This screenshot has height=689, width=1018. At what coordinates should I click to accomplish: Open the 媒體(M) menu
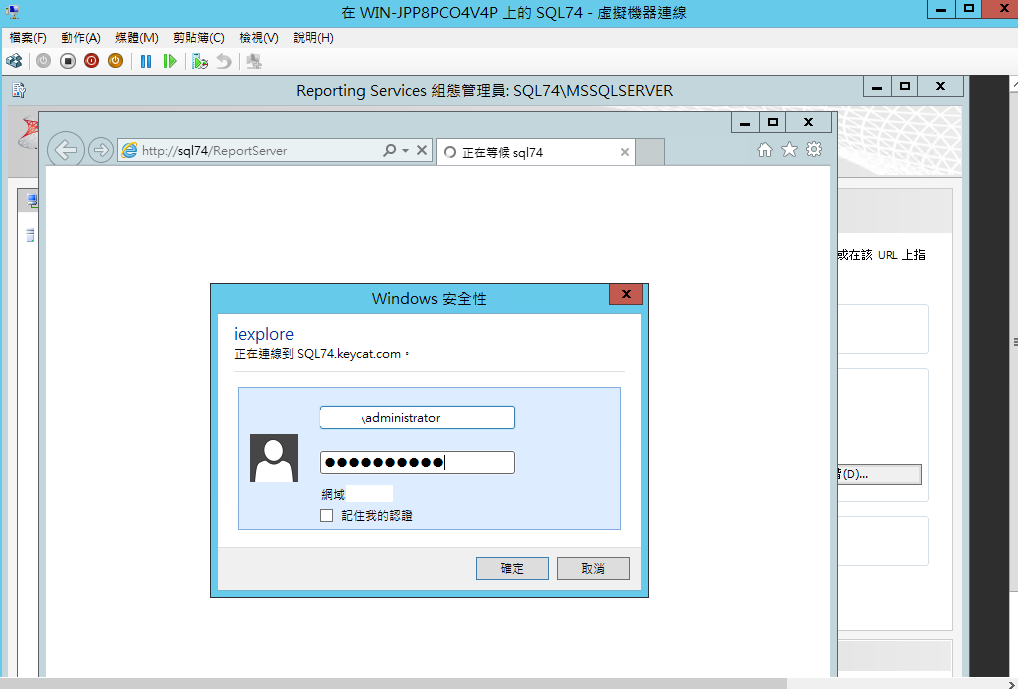(136, 38)
